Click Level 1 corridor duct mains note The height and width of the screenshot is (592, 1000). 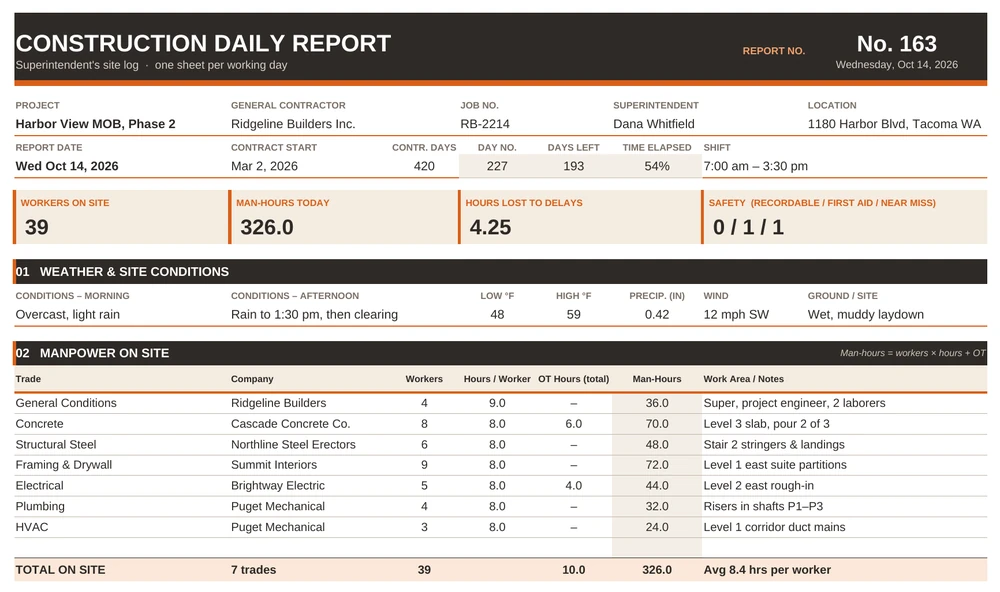[774, 527]
